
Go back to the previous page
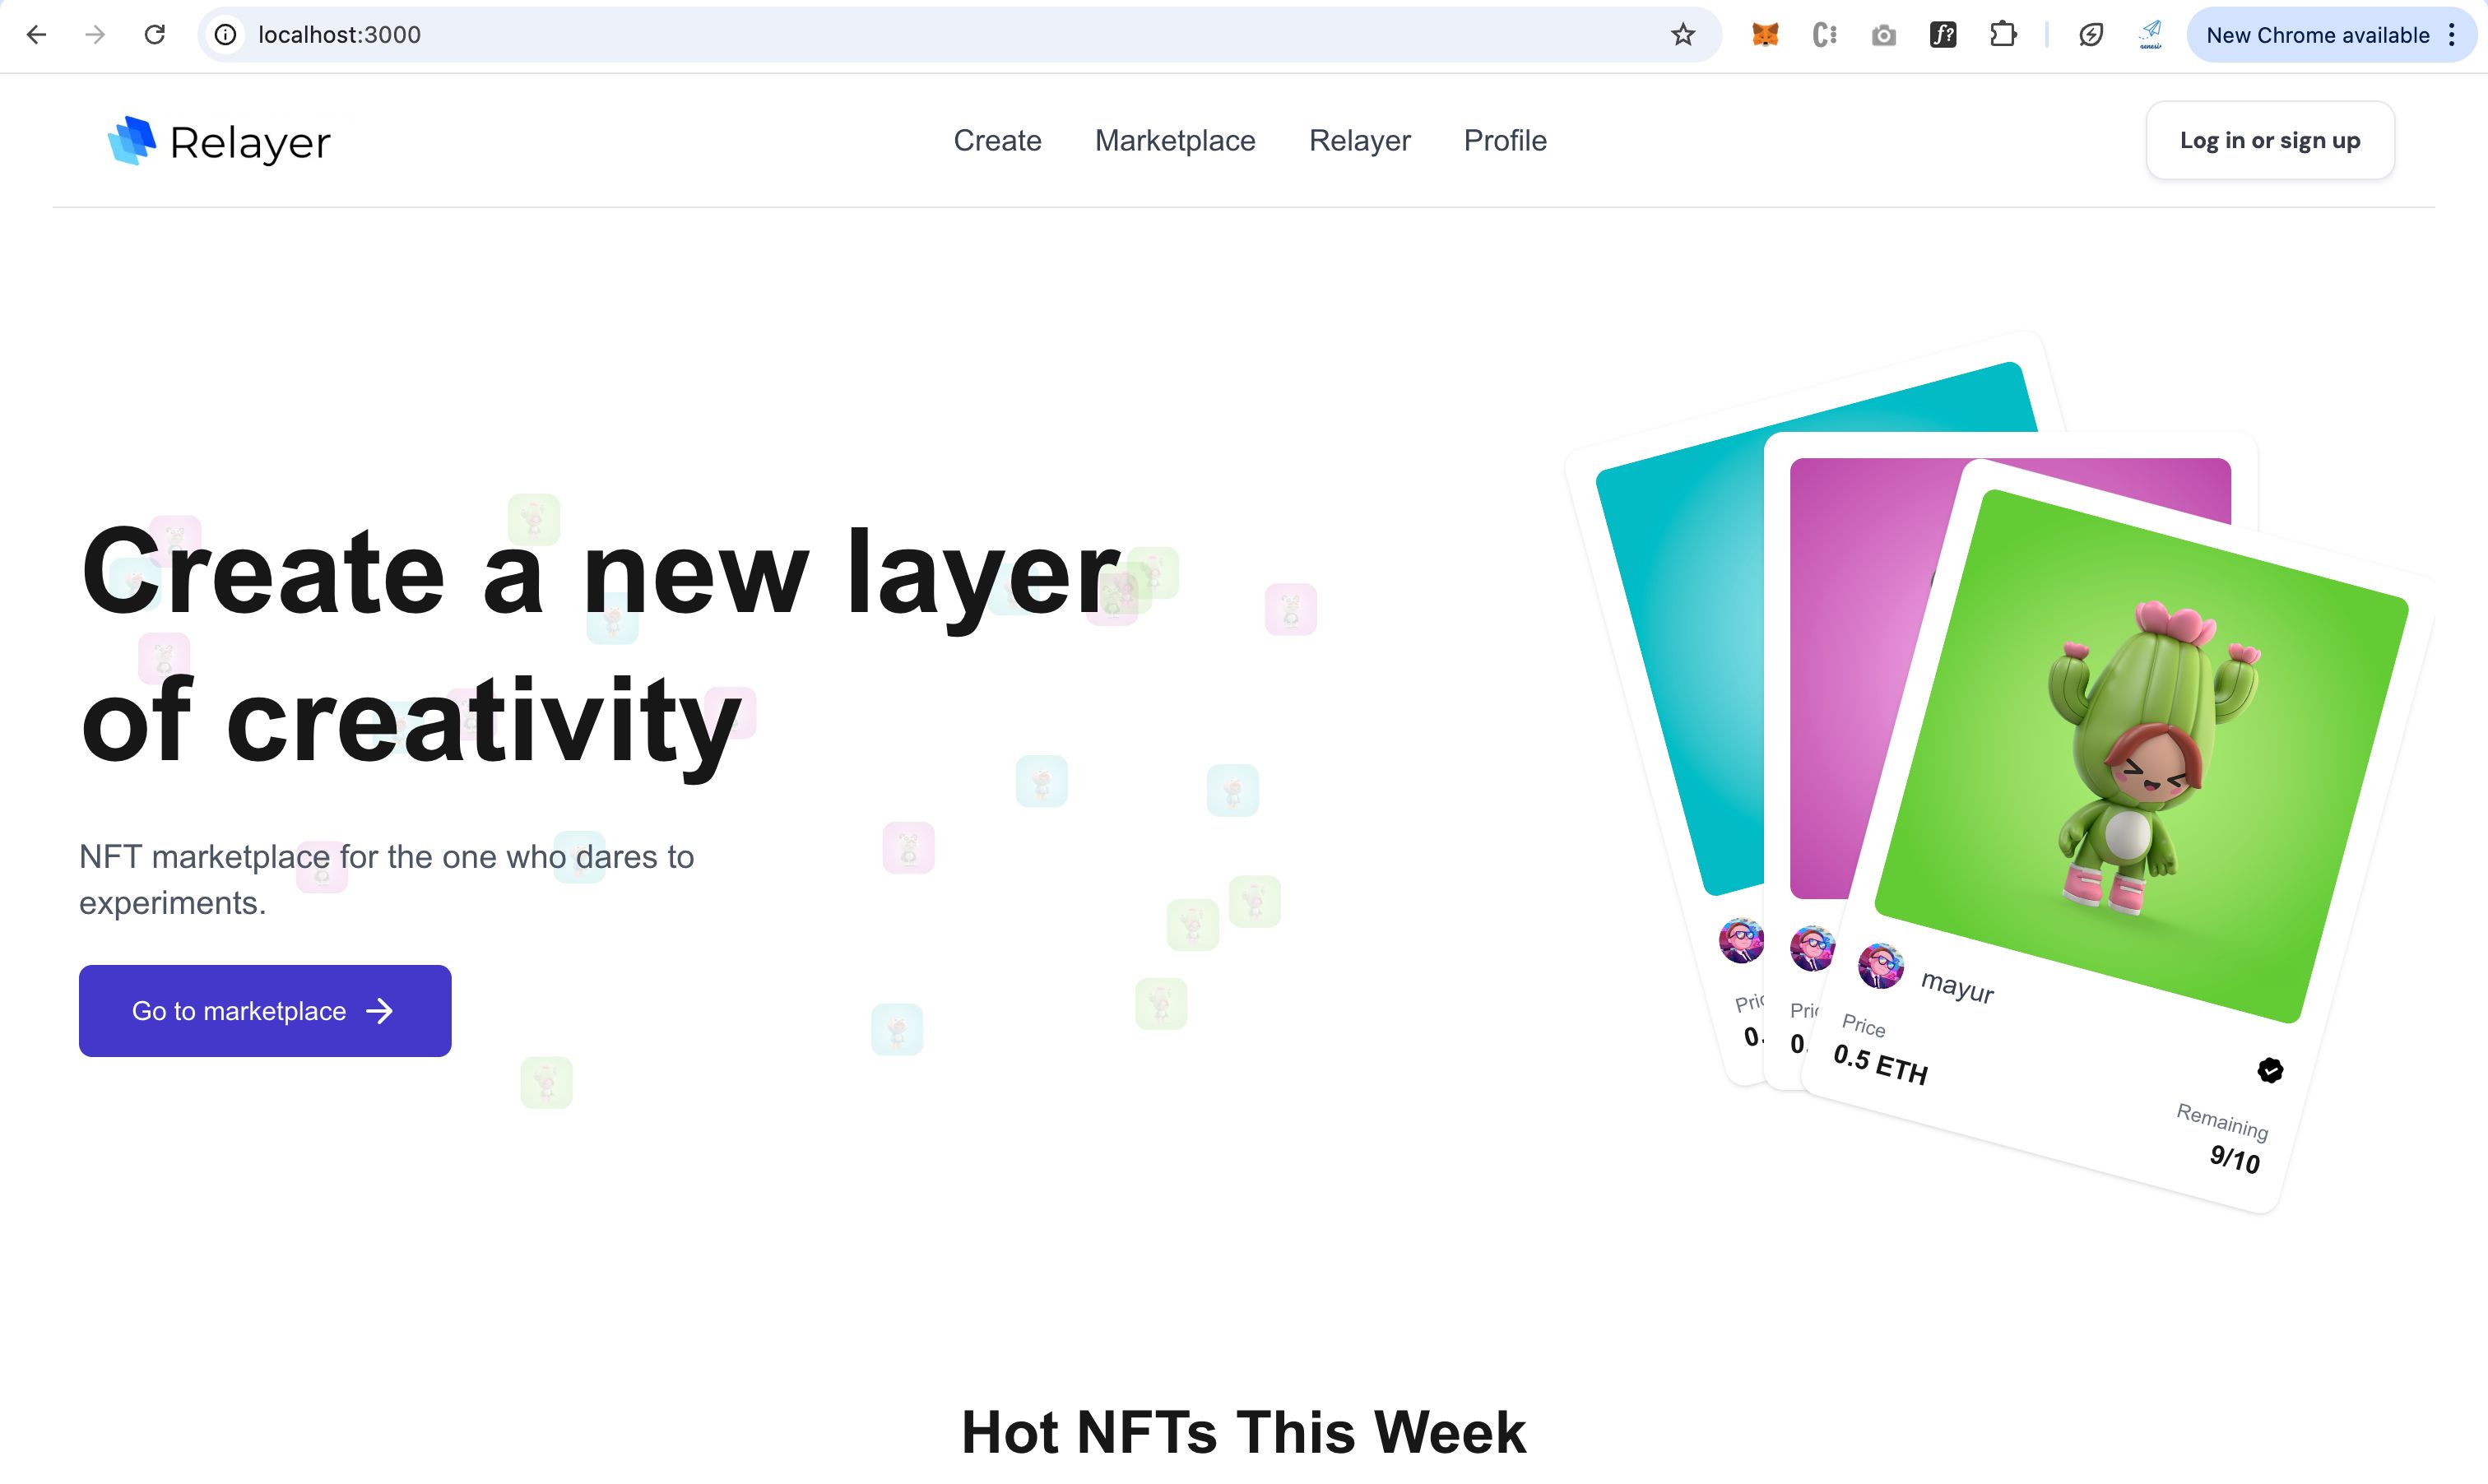point(37,35)
